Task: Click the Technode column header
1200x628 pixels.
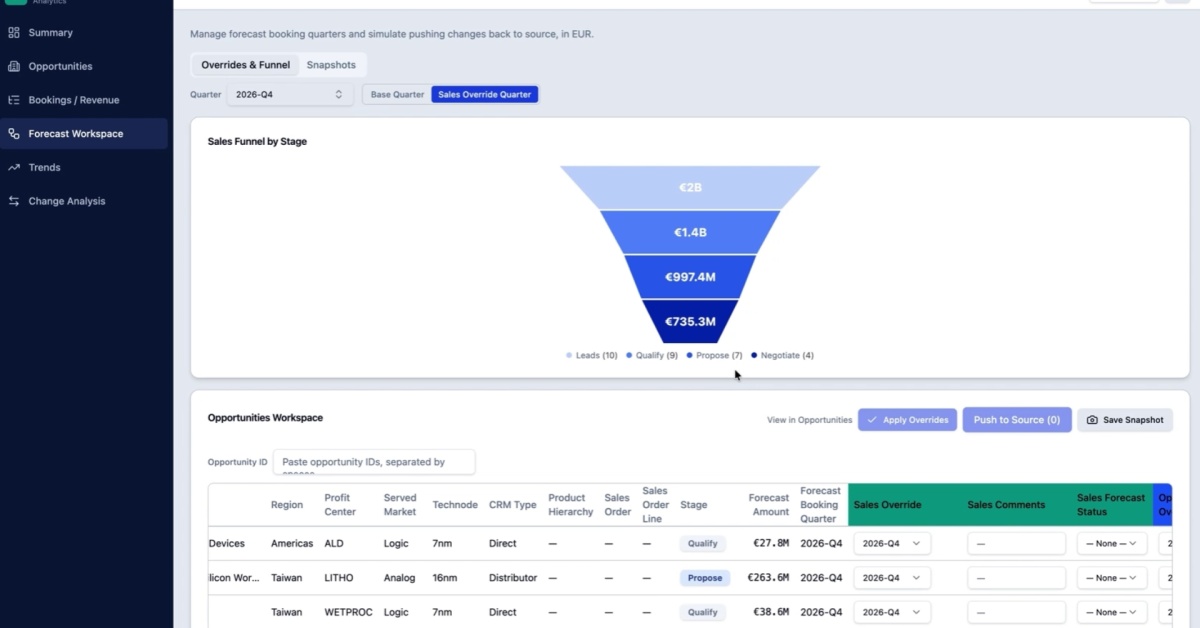Action: pyautogui.click(x=455, y=505)
